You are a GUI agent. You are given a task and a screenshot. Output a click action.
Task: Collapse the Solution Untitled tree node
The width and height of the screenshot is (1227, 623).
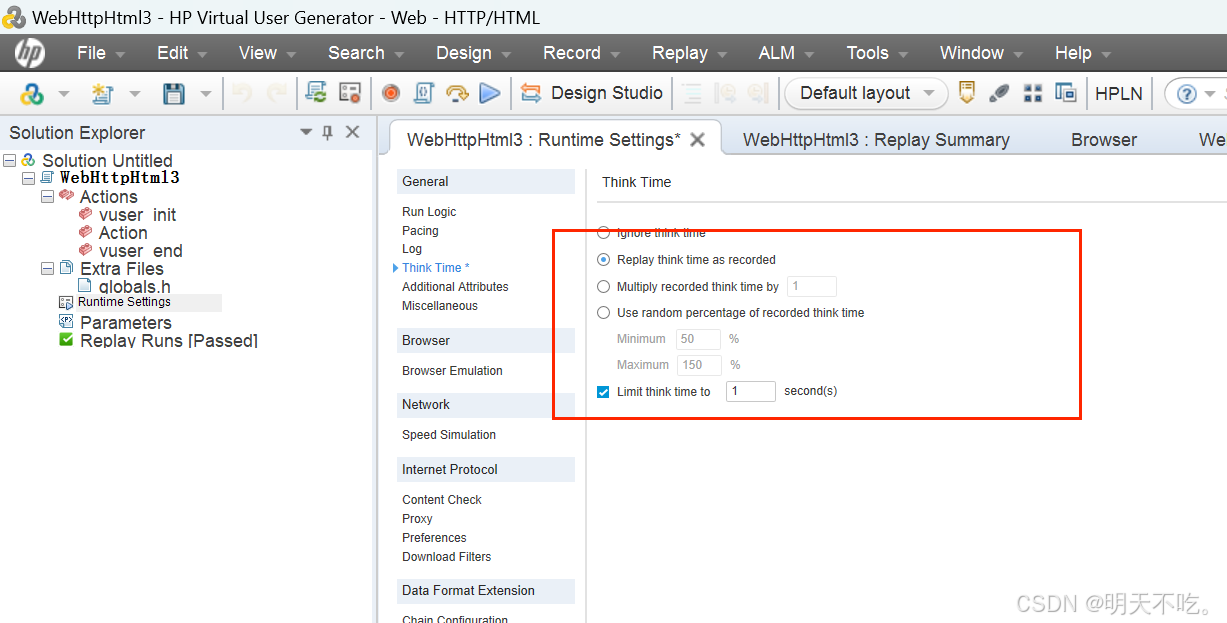(x=10, y=160)
